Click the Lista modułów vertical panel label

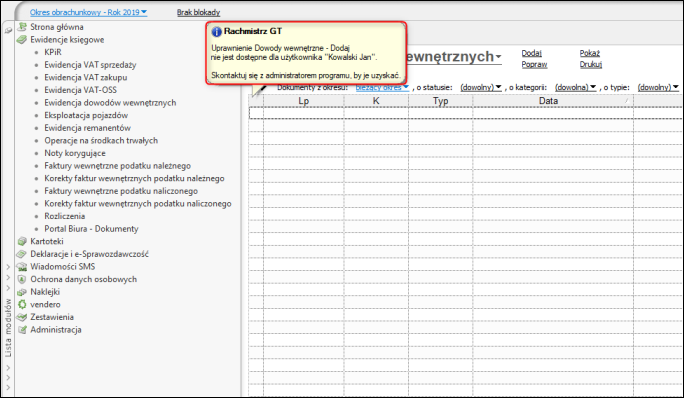(8, 327)
